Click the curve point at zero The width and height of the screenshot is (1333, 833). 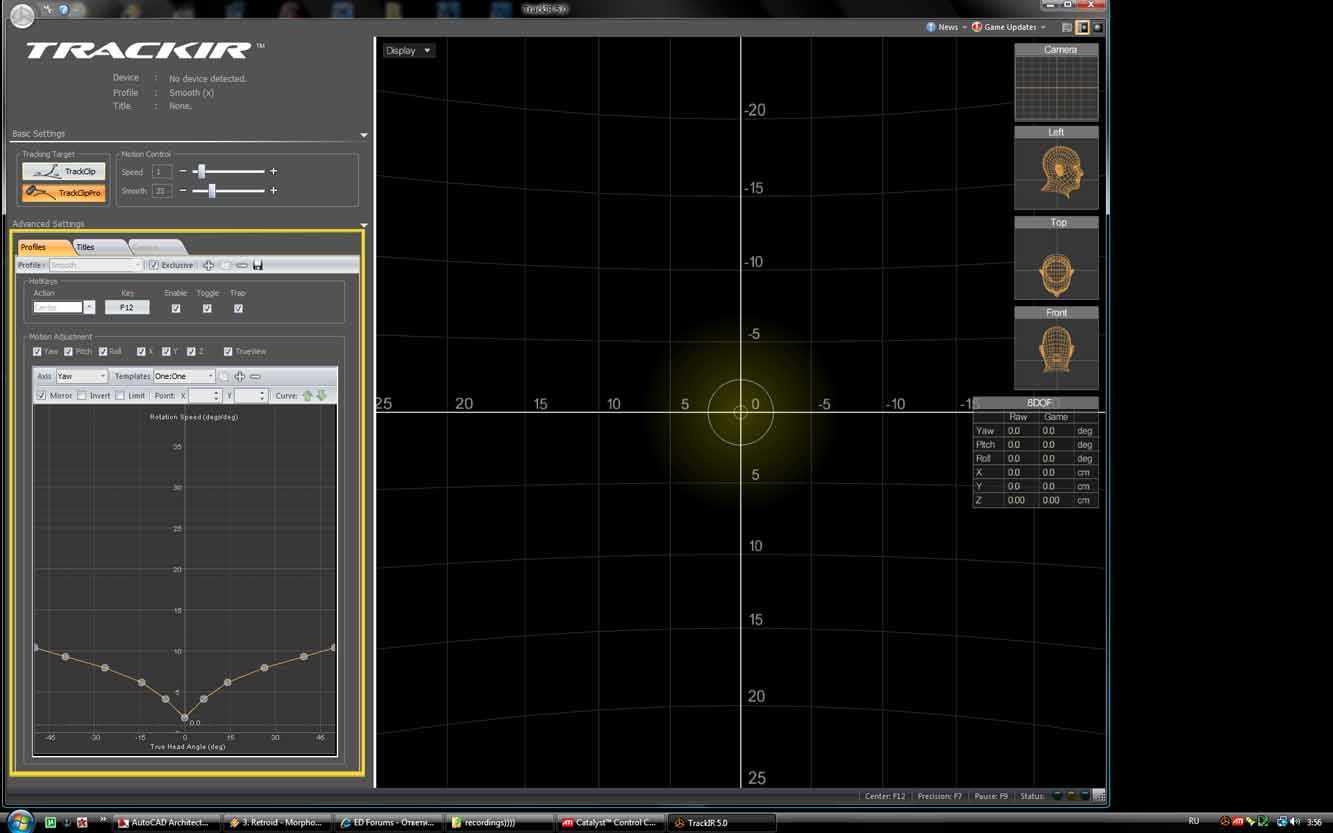(185, 717)
